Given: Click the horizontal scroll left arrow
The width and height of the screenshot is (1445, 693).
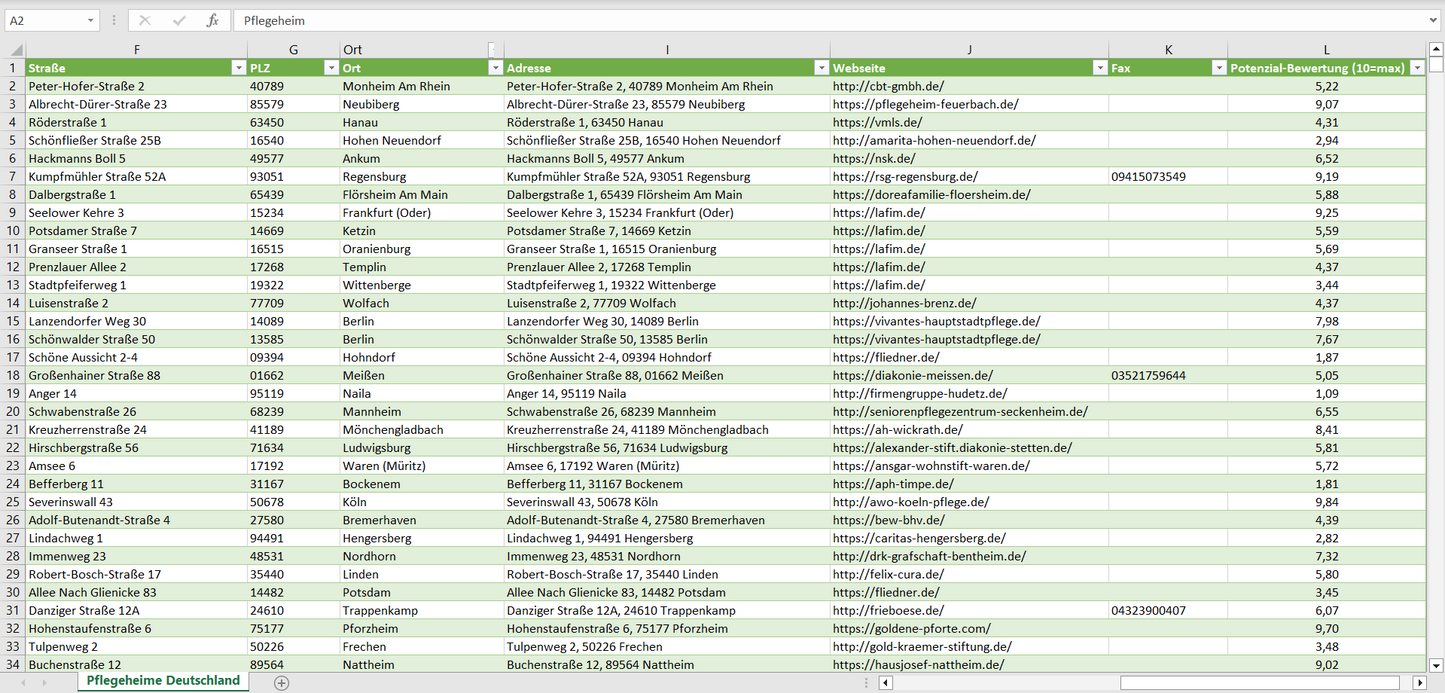Looking at the screenshot, I should 885,682.
